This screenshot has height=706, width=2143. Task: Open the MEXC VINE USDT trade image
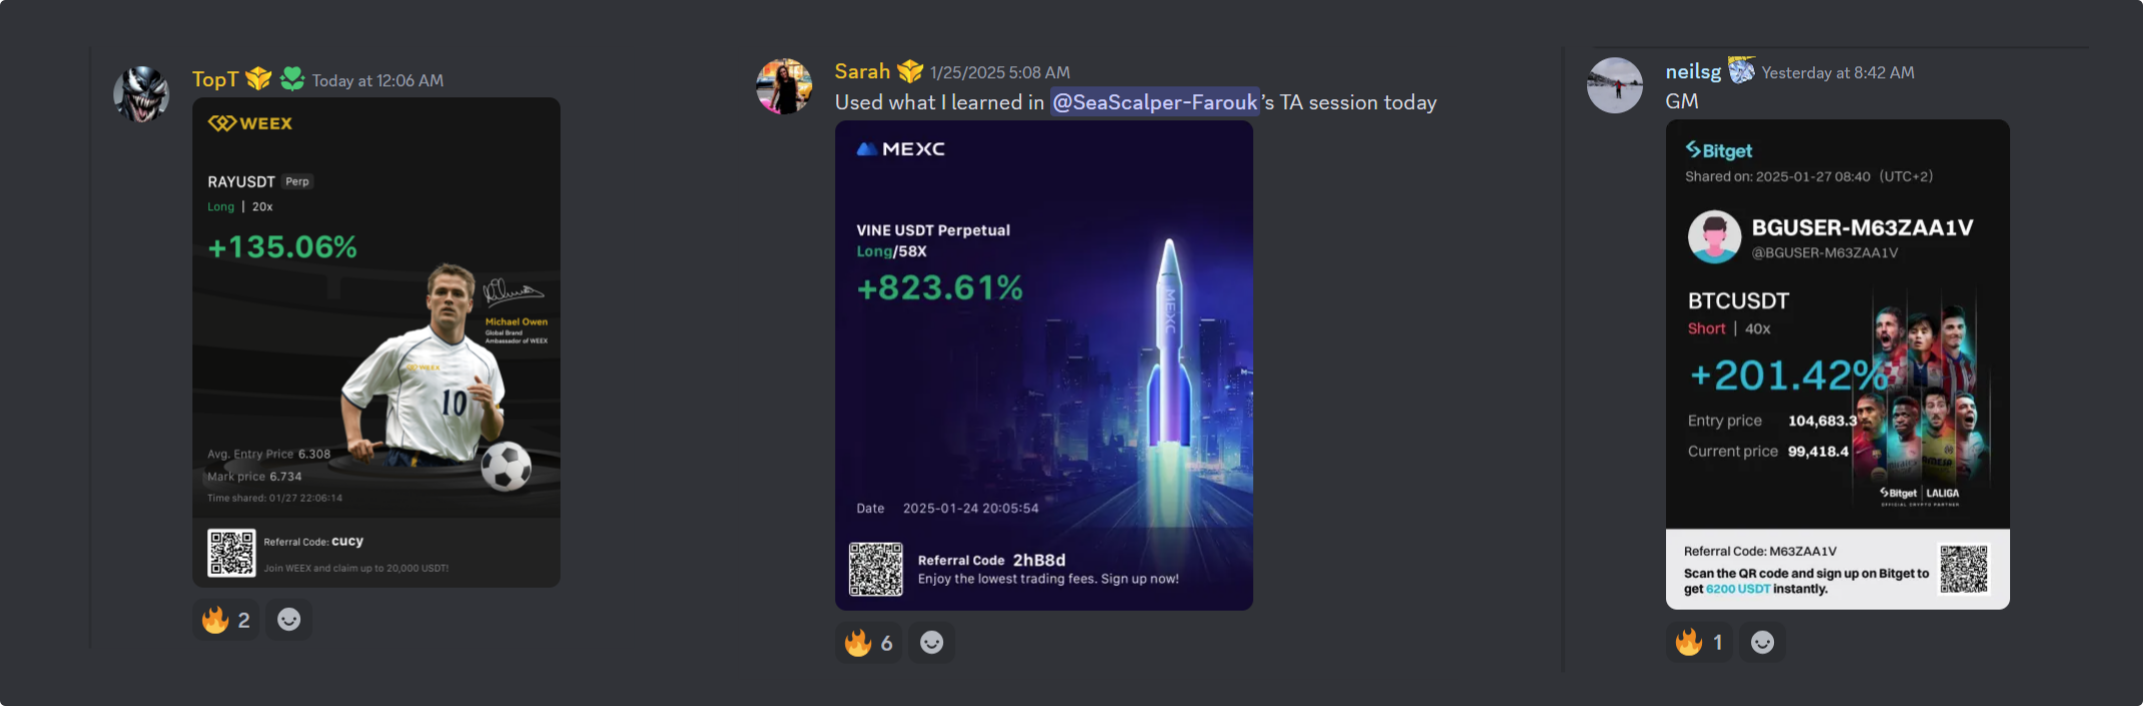[1044, 365]
